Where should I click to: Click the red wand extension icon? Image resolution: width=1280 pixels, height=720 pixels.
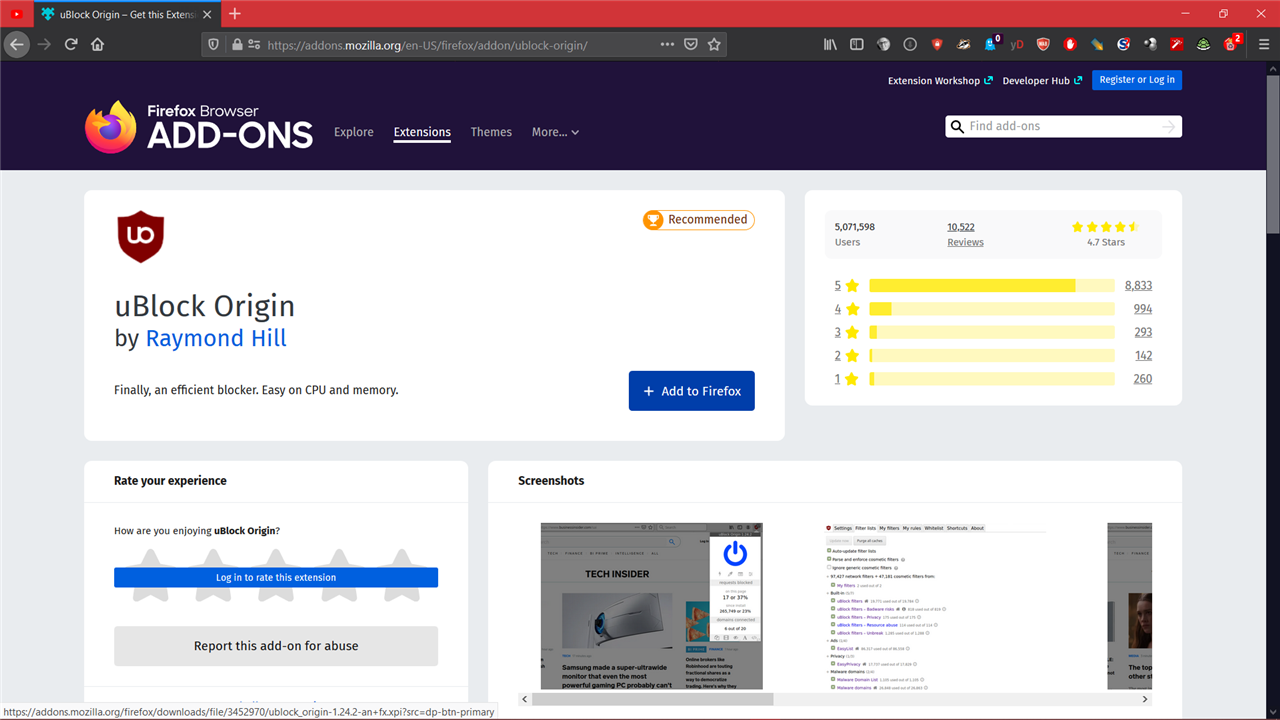pyautogui.click(x=1177, y=44)
